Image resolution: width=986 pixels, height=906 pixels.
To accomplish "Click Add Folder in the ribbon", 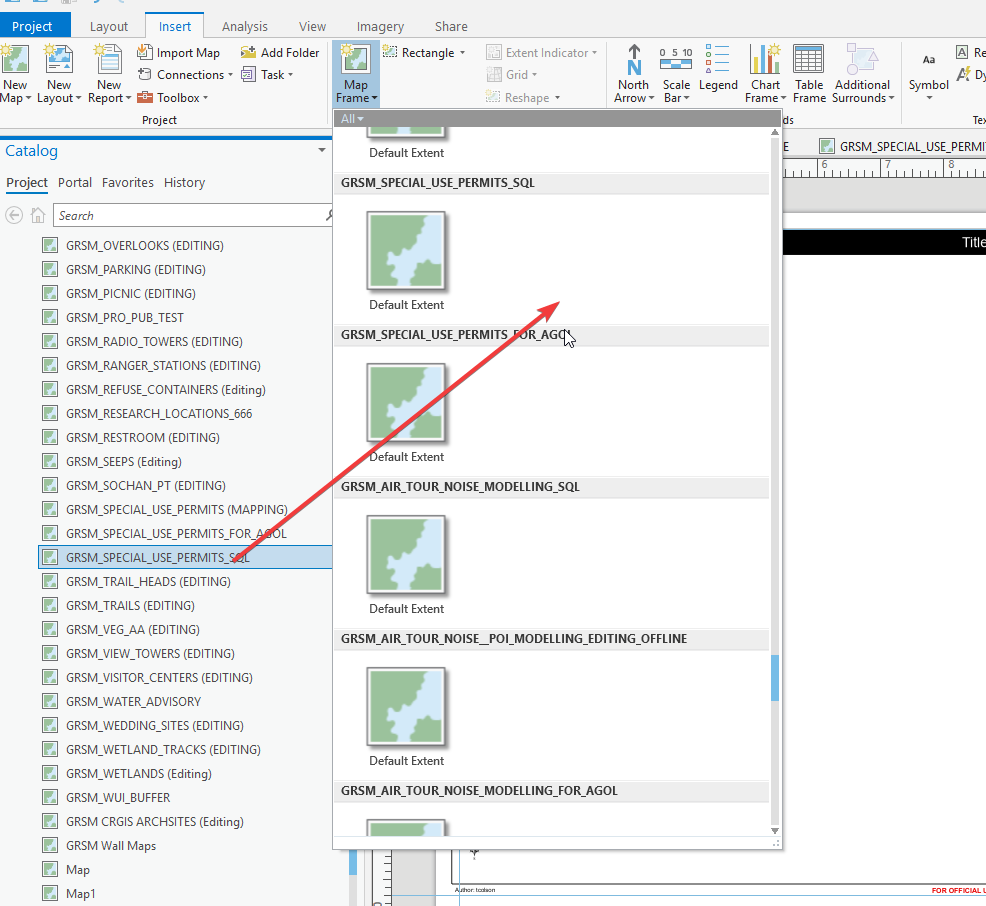I will tap(280, 53).
